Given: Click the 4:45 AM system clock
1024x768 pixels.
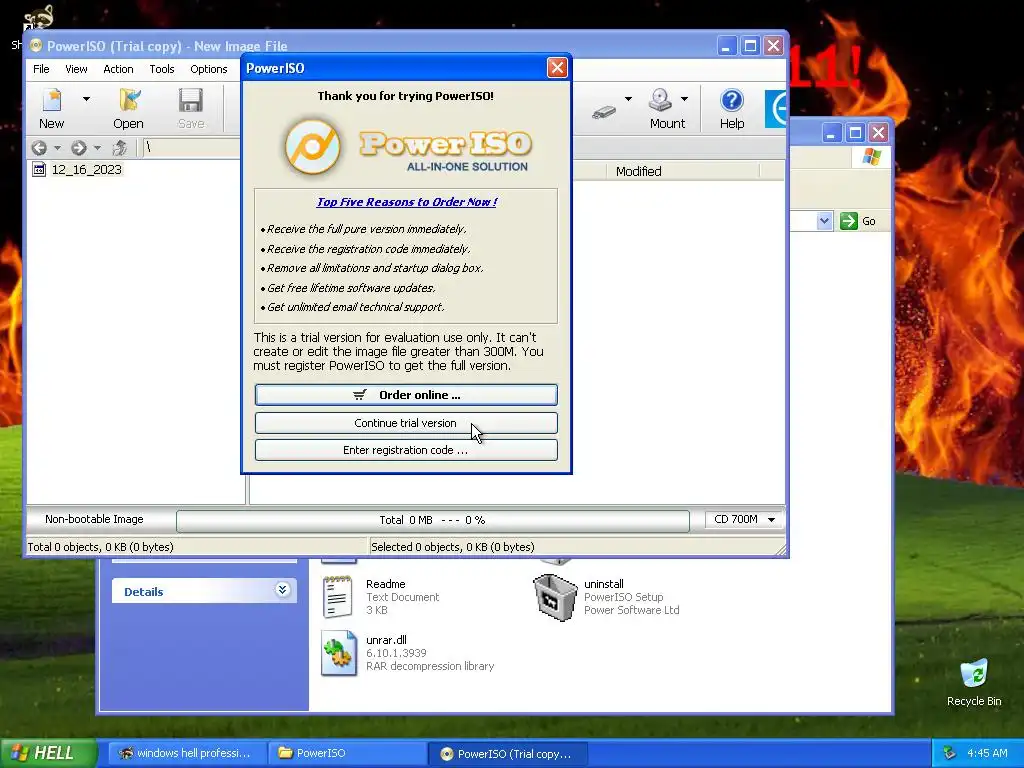Looking at the screenshot, I should (987, 754).
